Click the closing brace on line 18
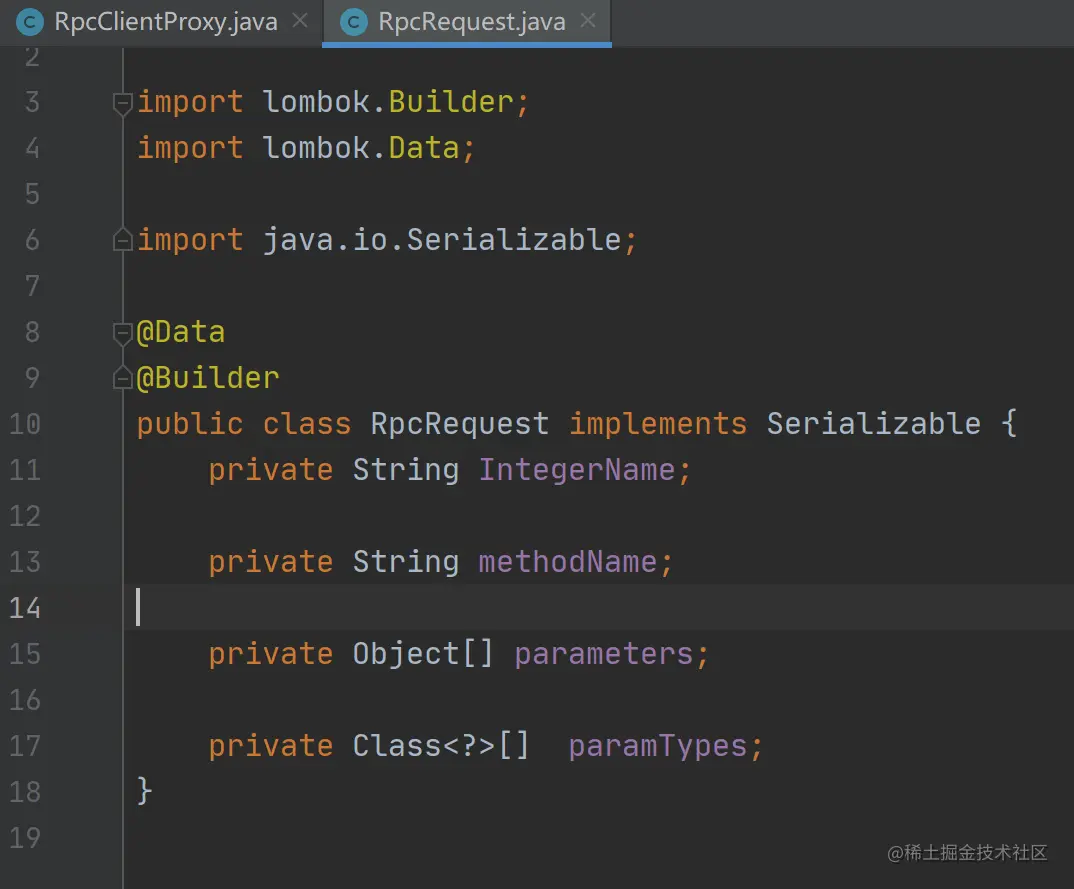Viewport: 1074px width, 889px height. click(x=145, y=792)
